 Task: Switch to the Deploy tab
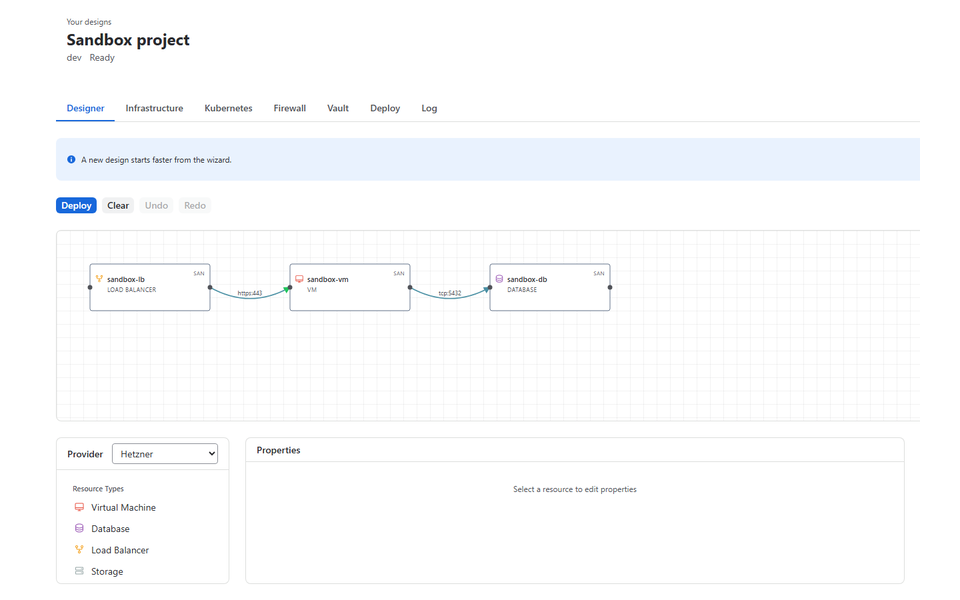pyautogui.click(x=385, y=108)
